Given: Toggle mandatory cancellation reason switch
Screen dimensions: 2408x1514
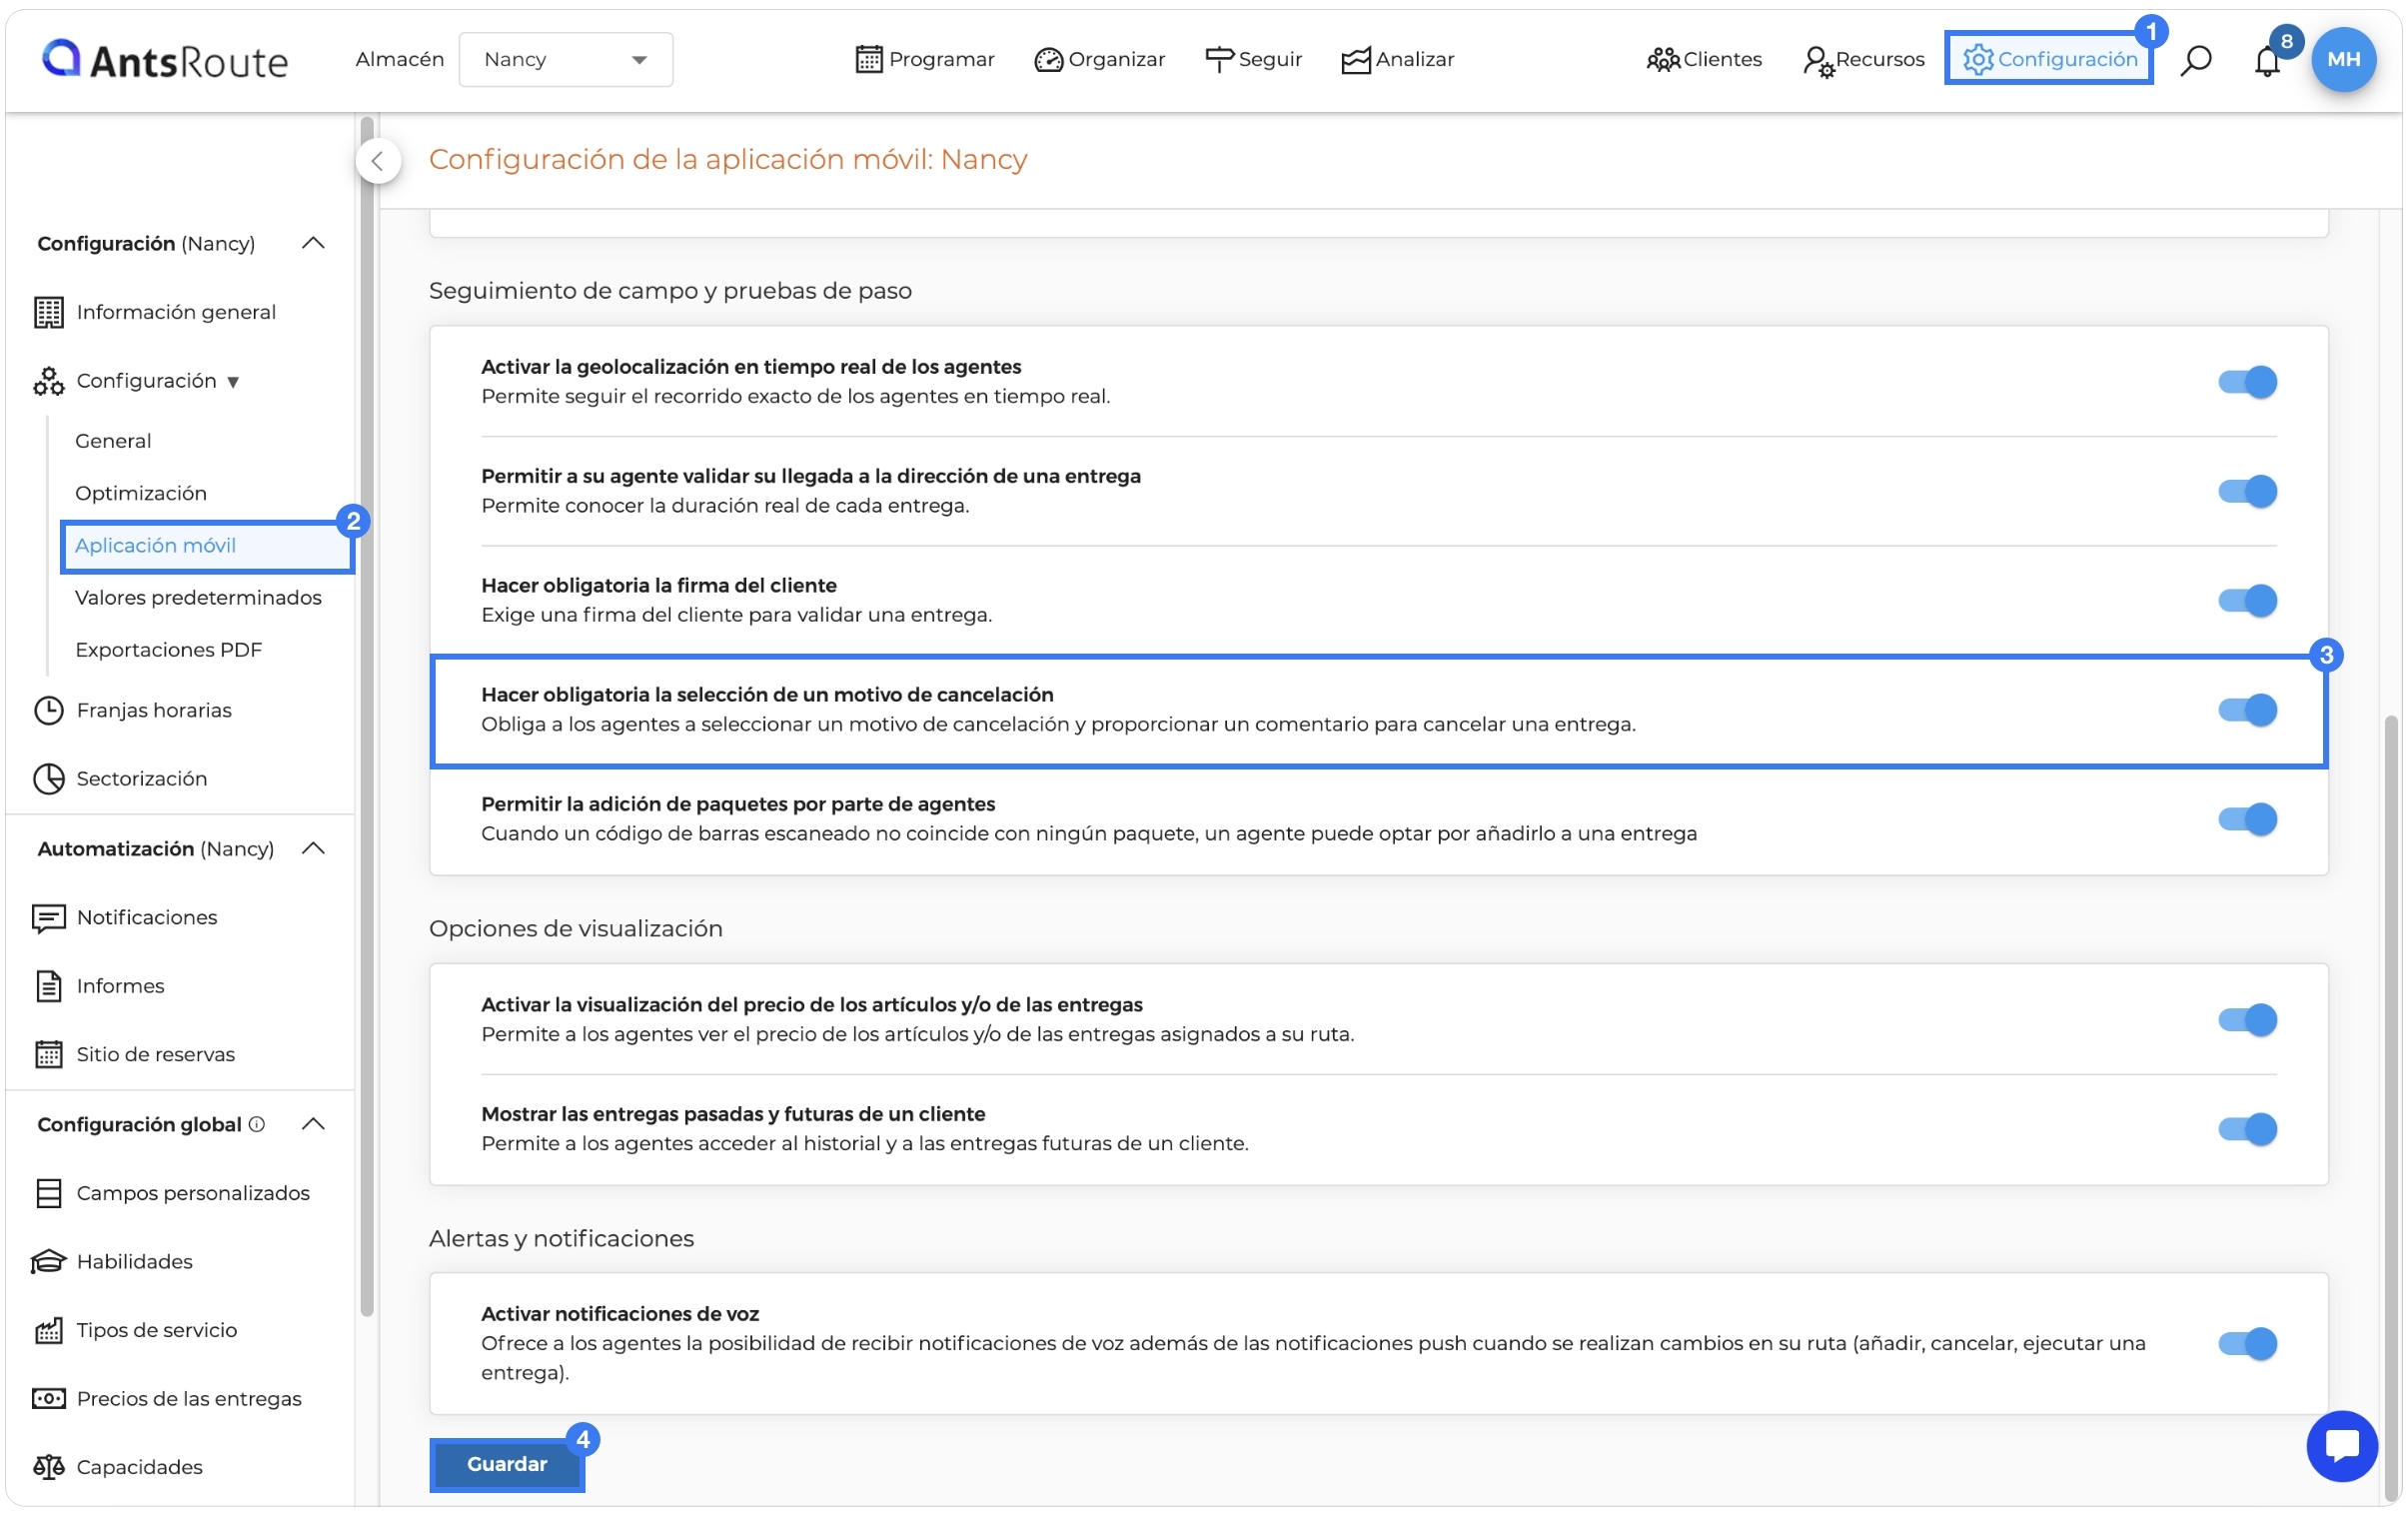Looking at the screenshot, I should (x=2247, y=710).
